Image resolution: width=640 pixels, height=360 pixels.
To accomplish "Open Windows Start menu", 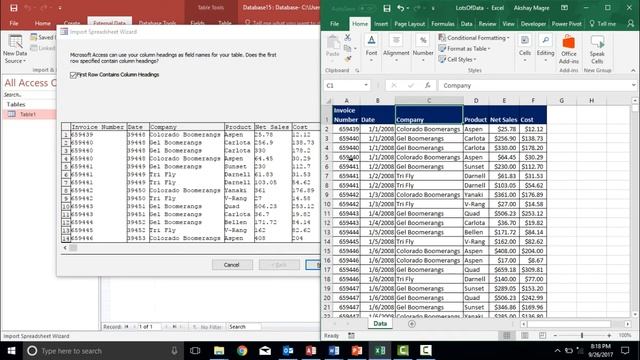I will (11, 351).
